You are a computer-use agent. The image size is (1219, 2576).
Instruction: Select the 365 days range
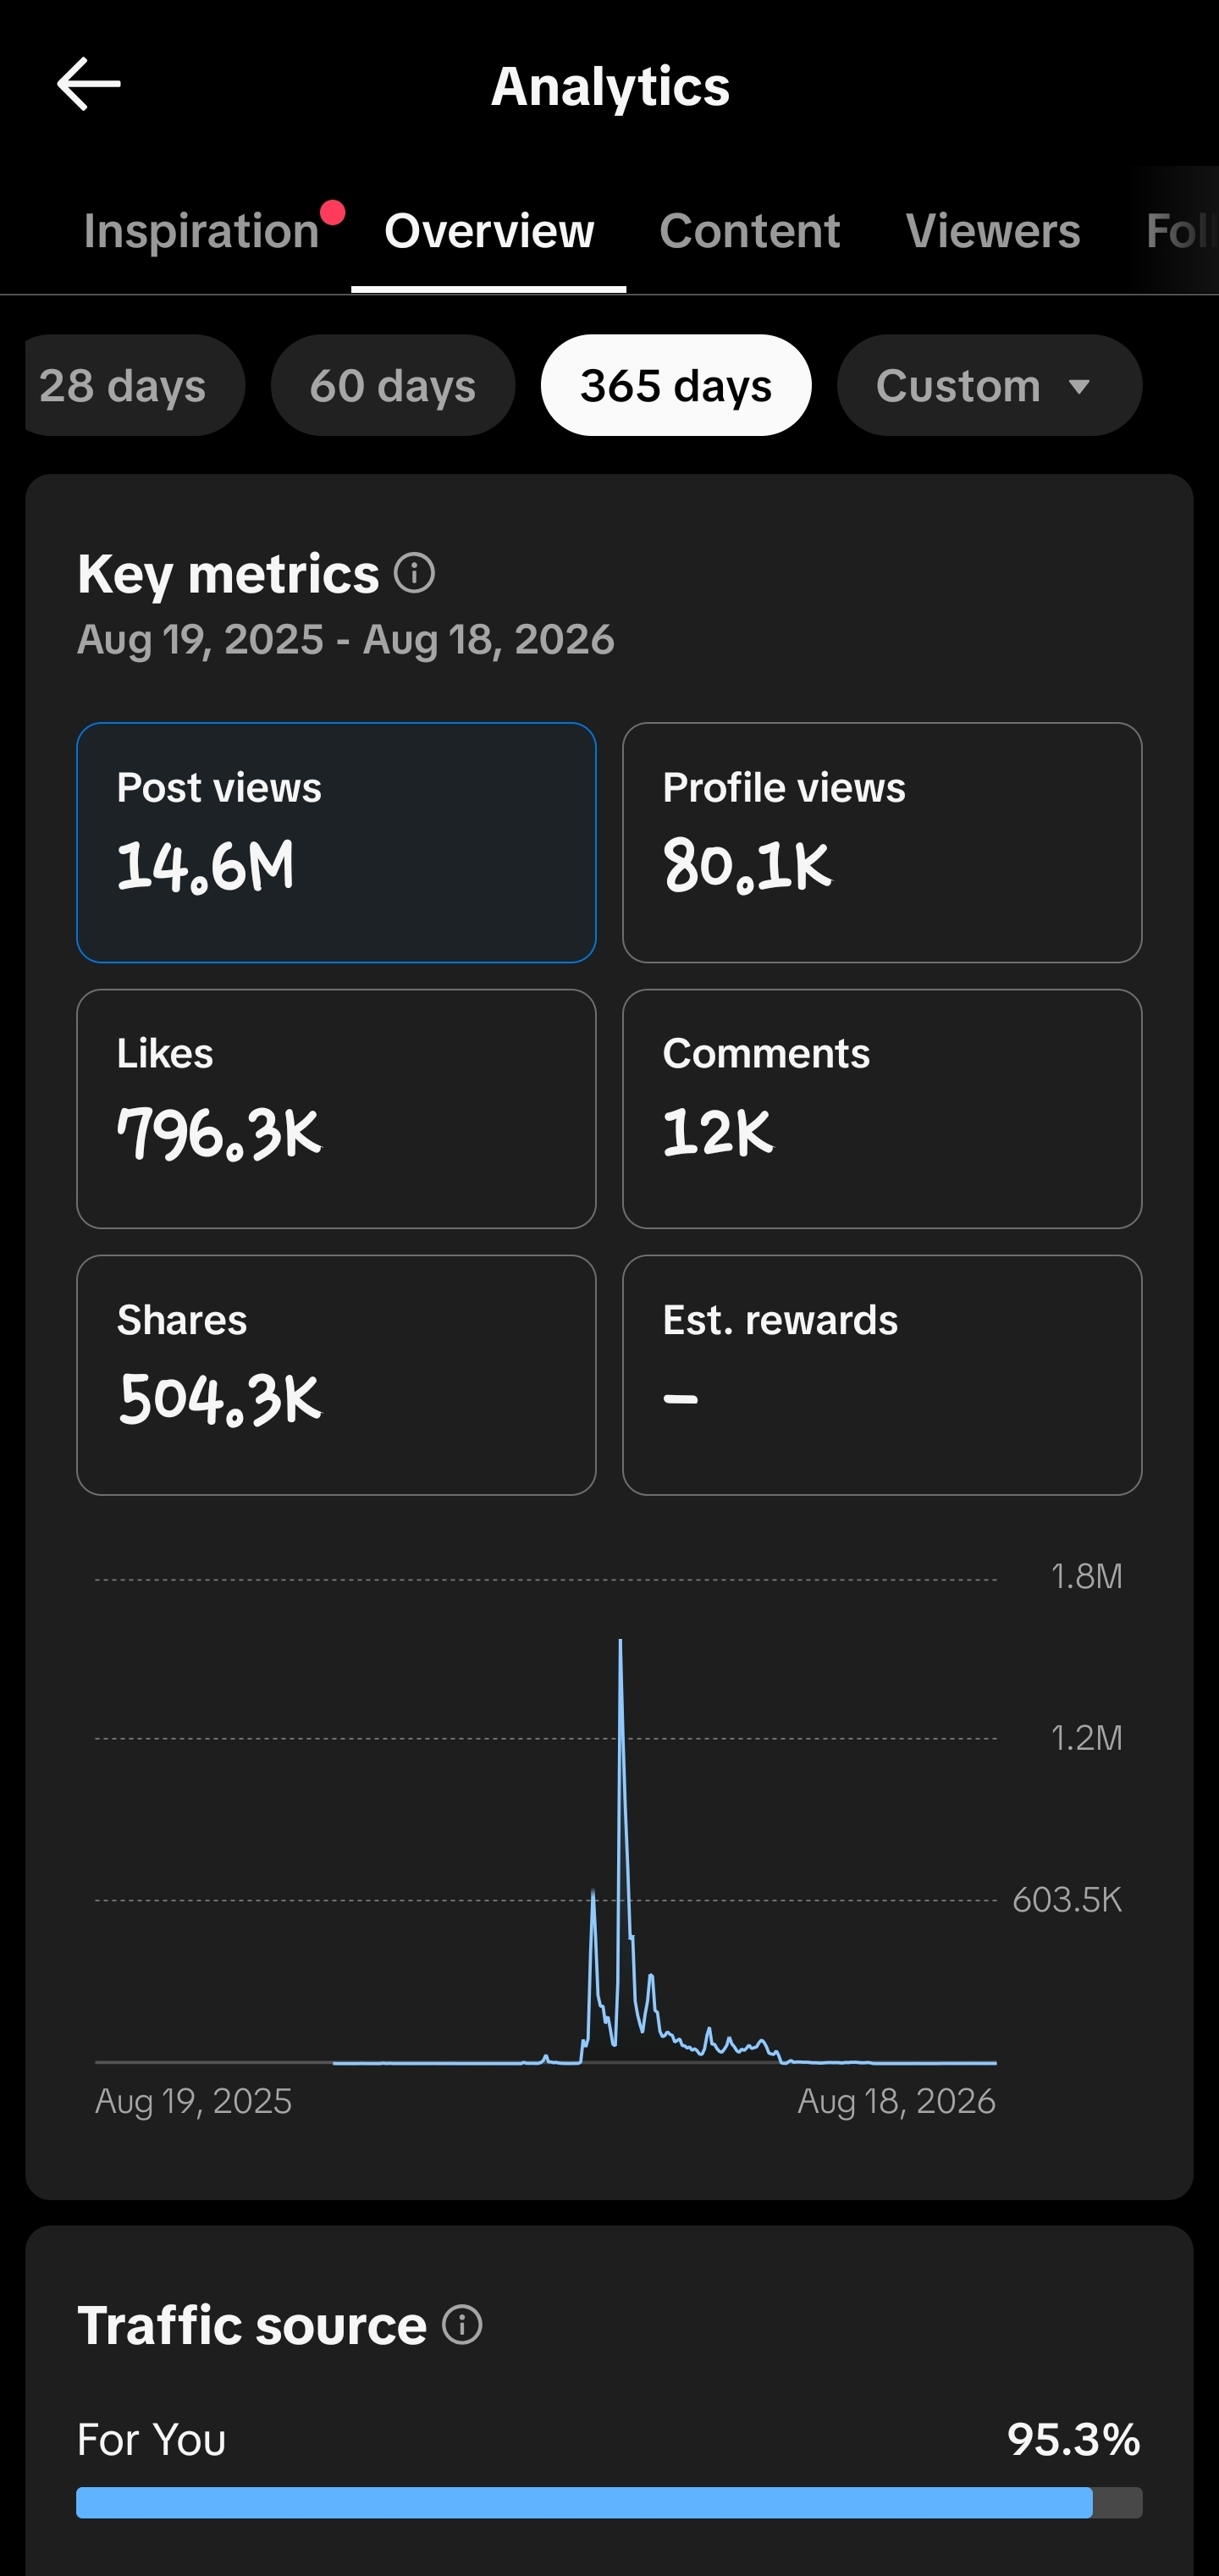(676, 385)
